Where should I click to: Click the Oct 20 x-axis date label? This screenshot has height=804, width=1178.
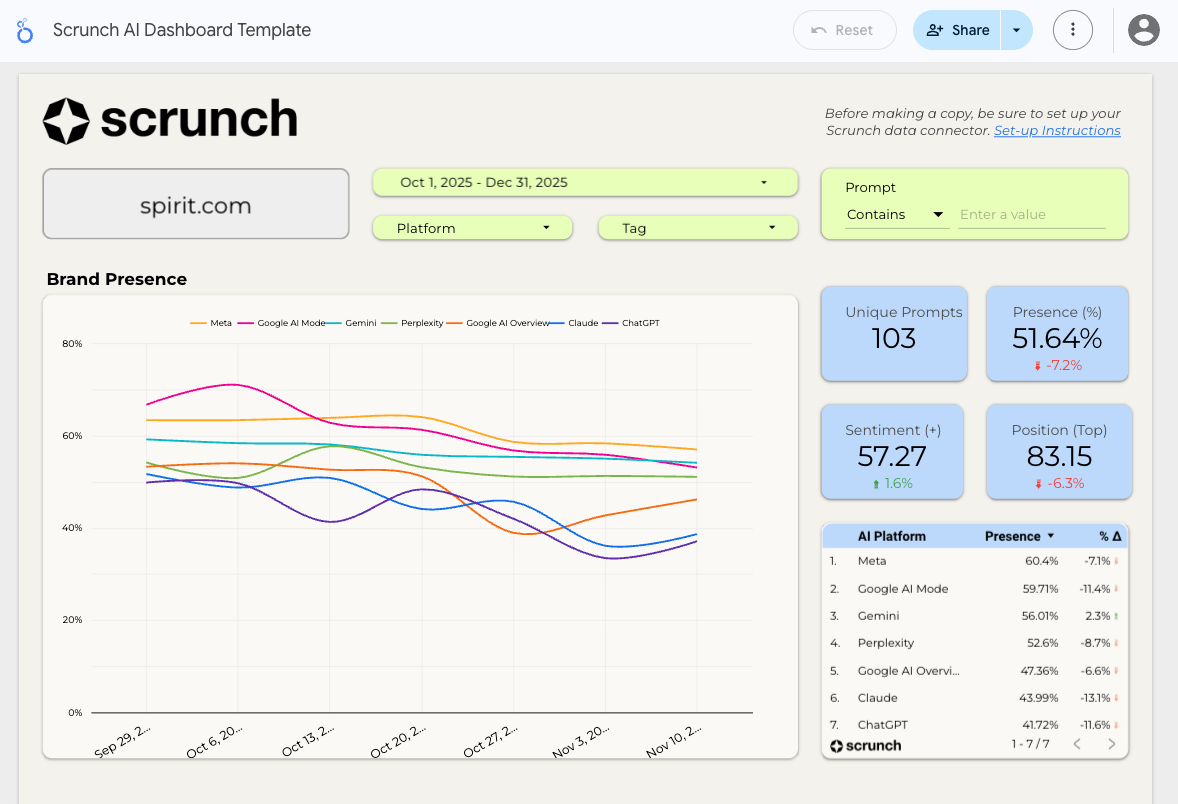[x=398, y=741]
